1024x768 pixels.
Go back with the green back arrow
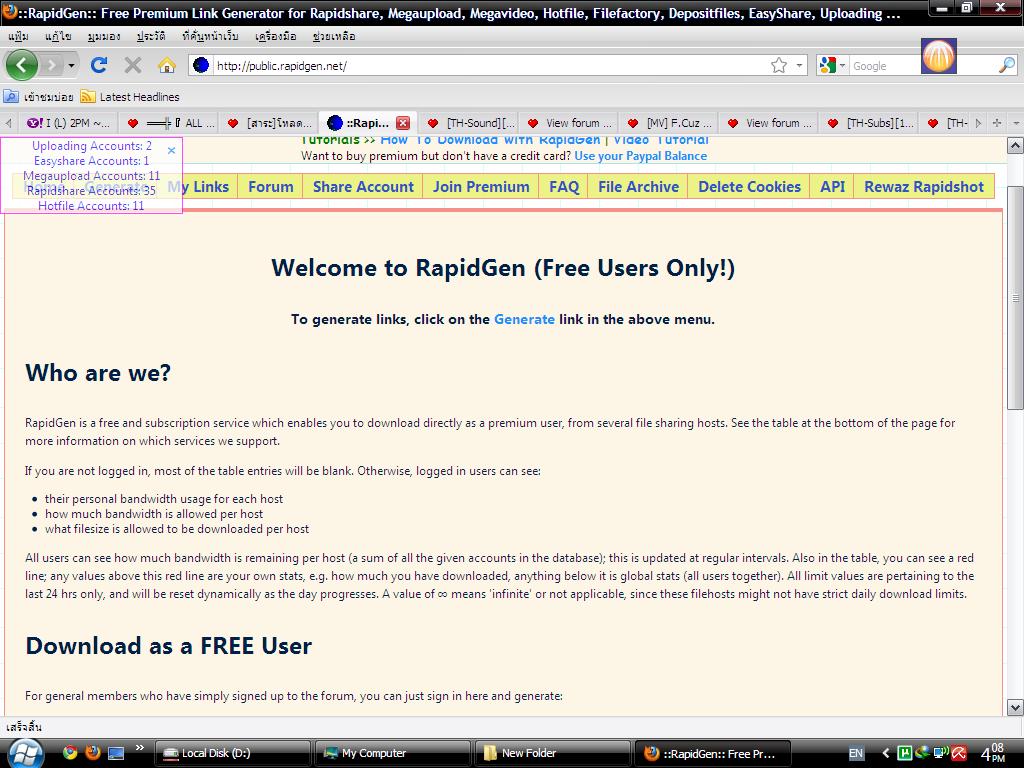coord(22,65)
